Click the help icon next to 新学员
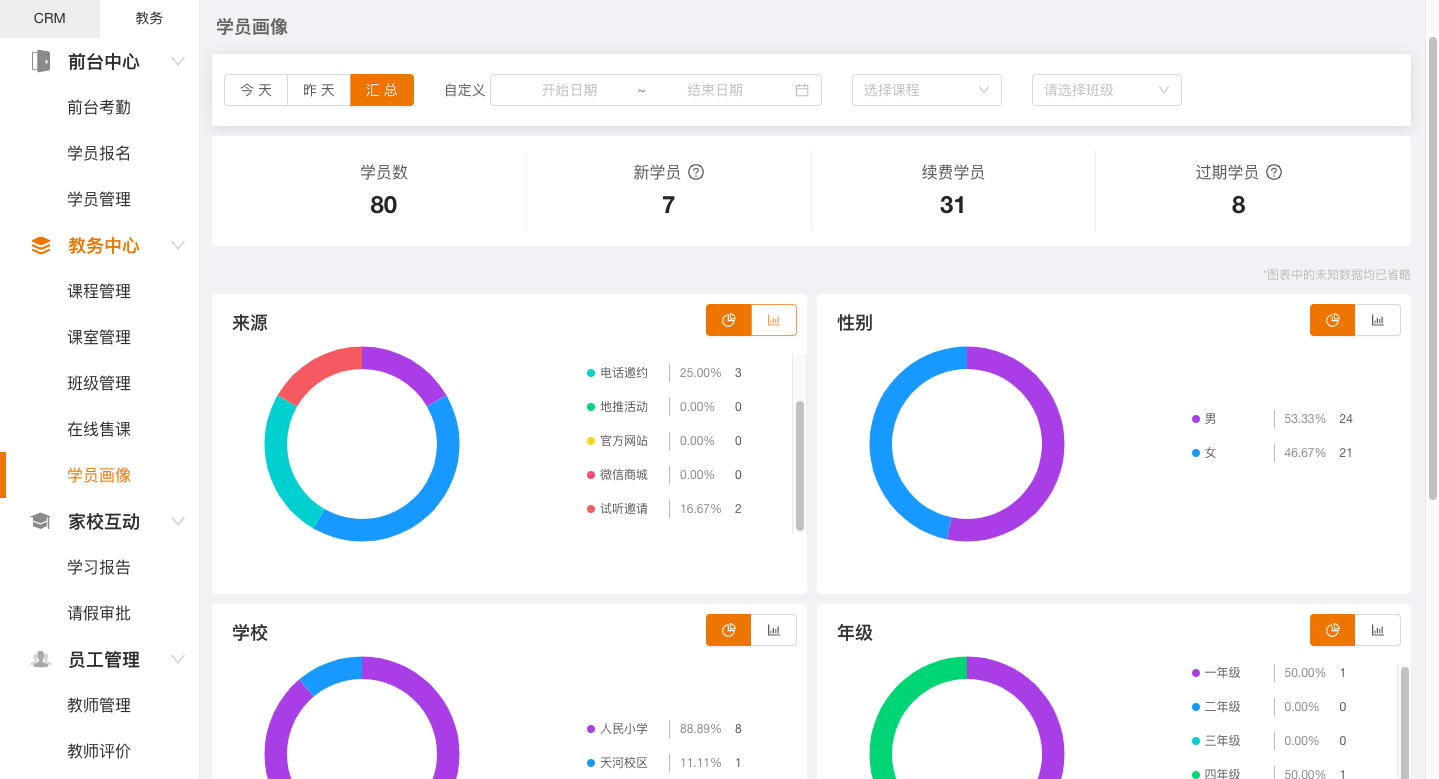The image size is (1439, 779). [696, 172]
